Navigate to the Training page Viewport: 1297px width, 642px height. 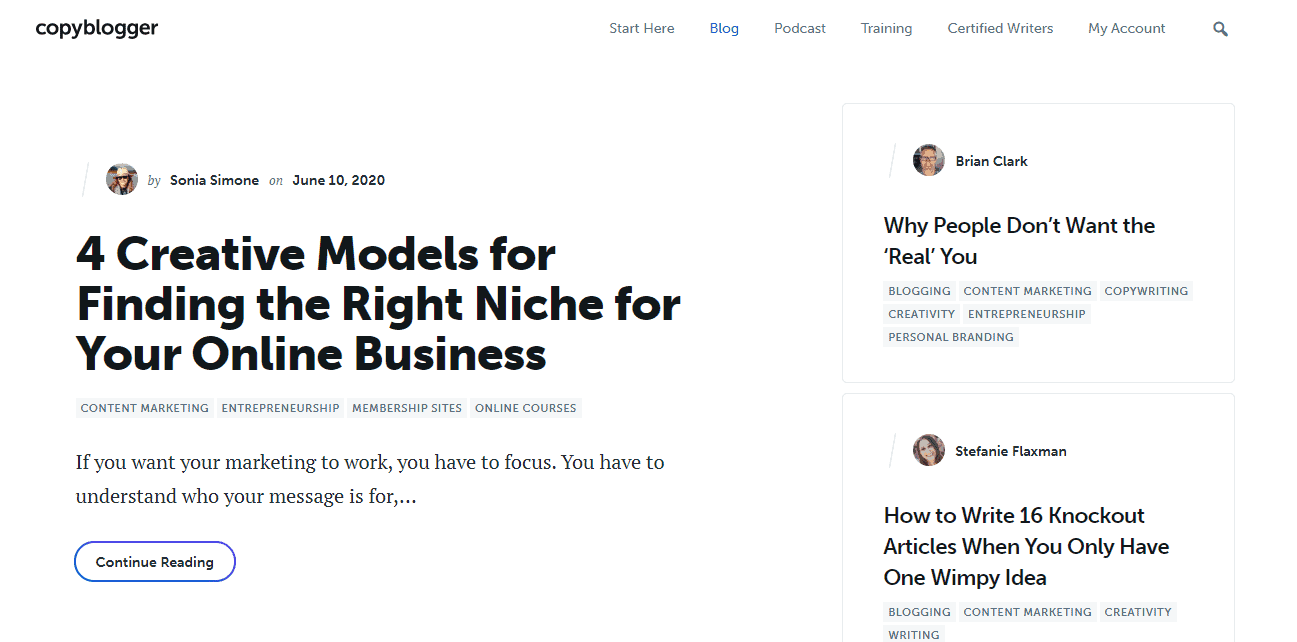[x=886, y=28]
